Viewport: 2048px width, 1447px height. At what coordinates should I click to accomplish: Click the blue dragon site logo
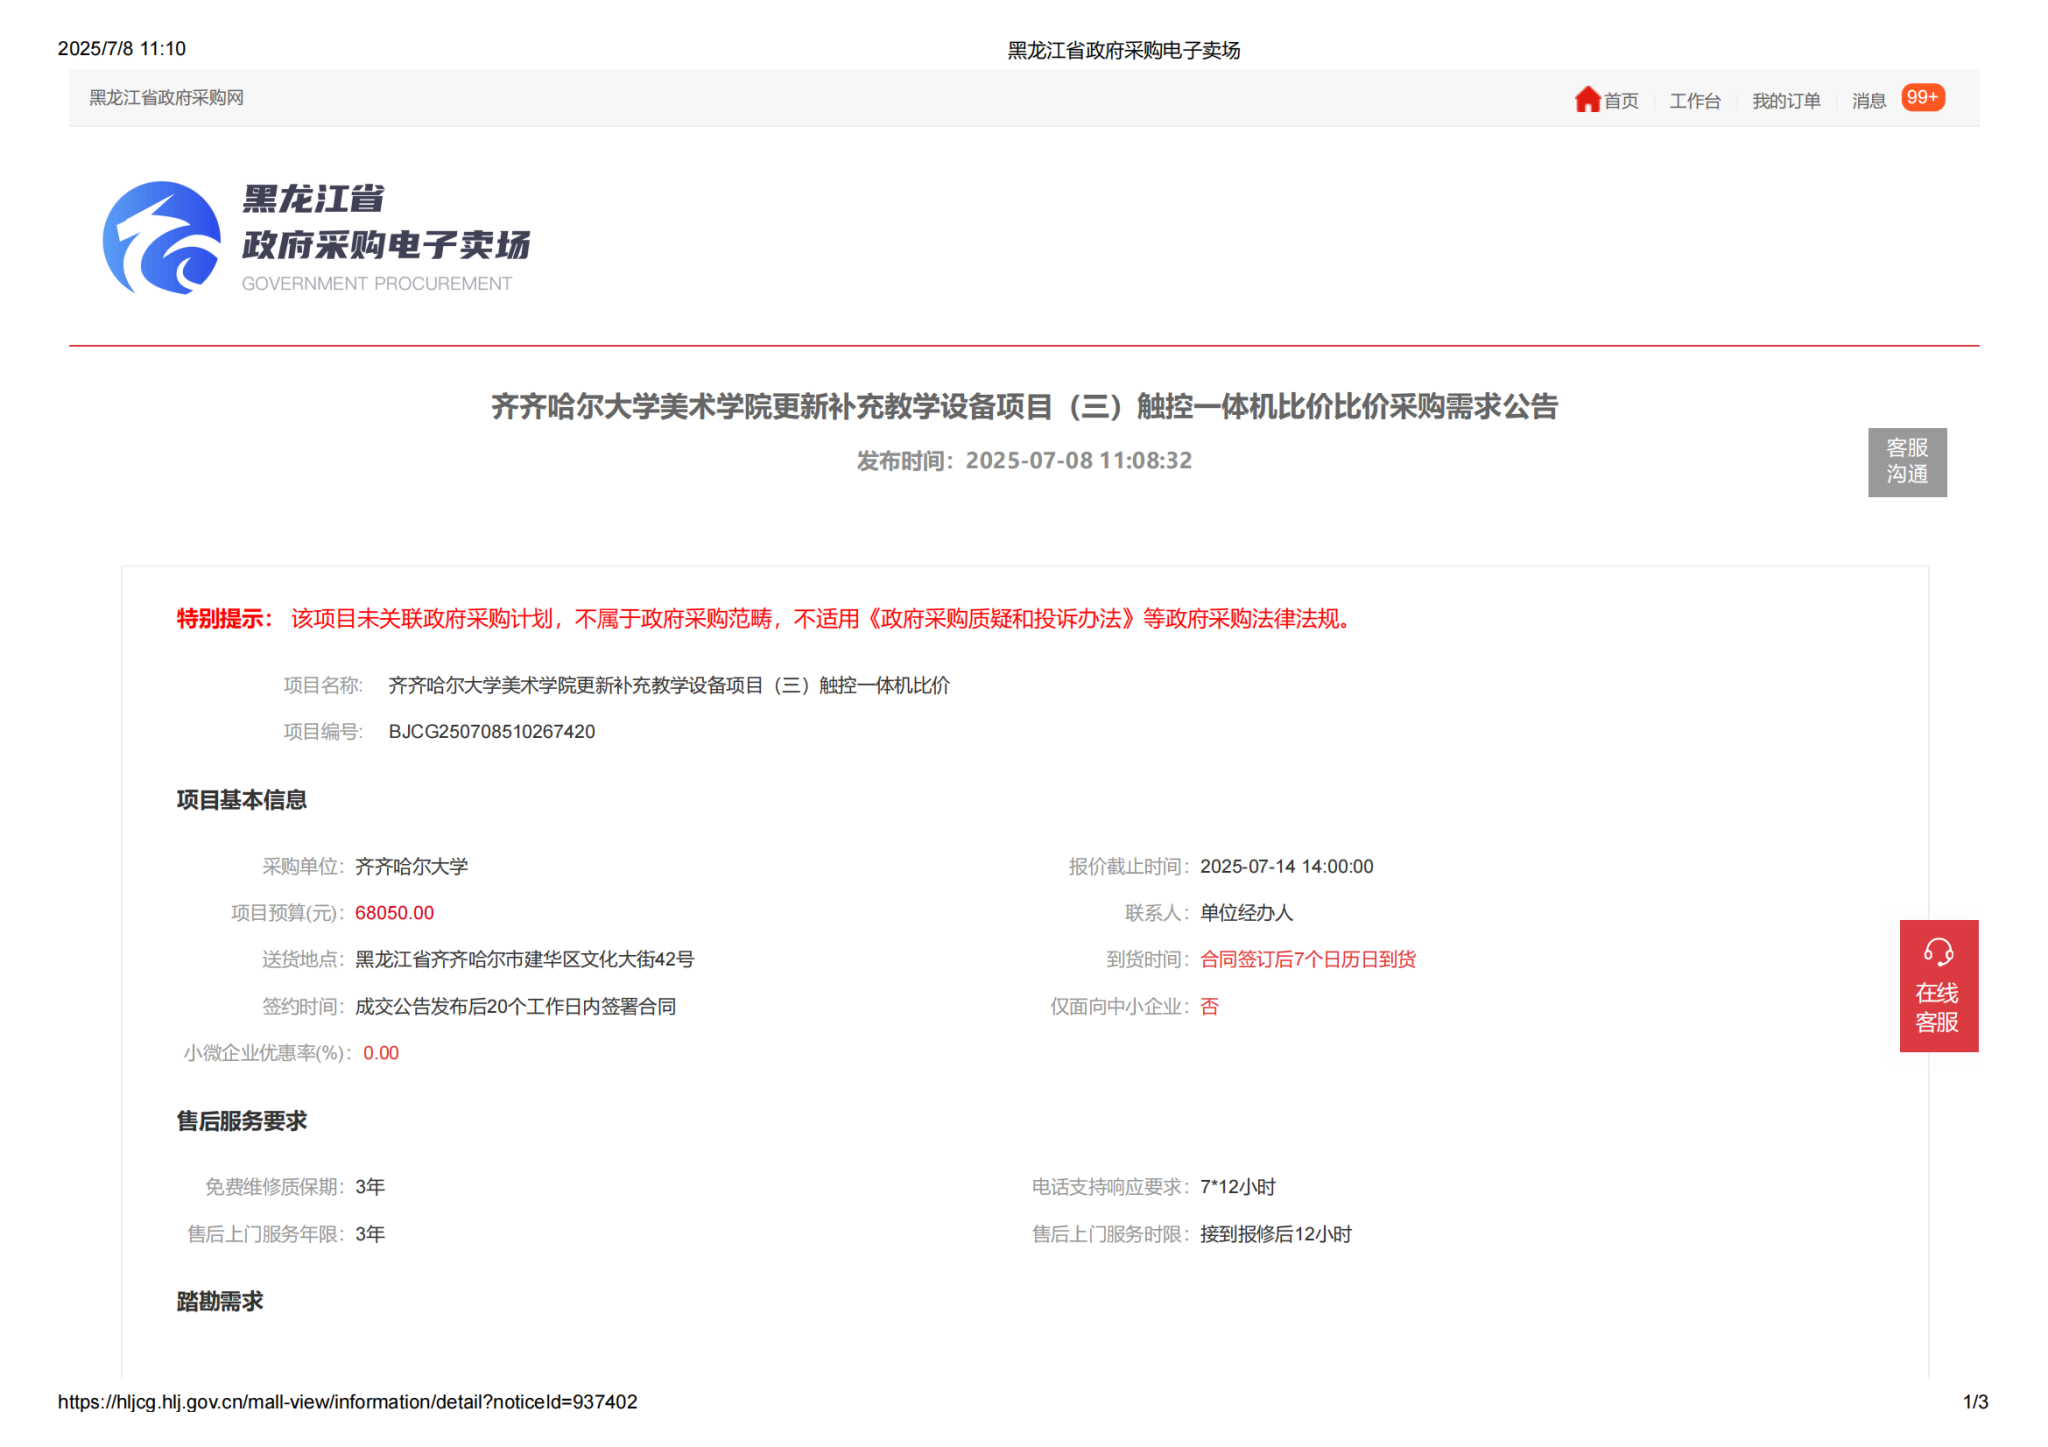click(x=162, y=238)
